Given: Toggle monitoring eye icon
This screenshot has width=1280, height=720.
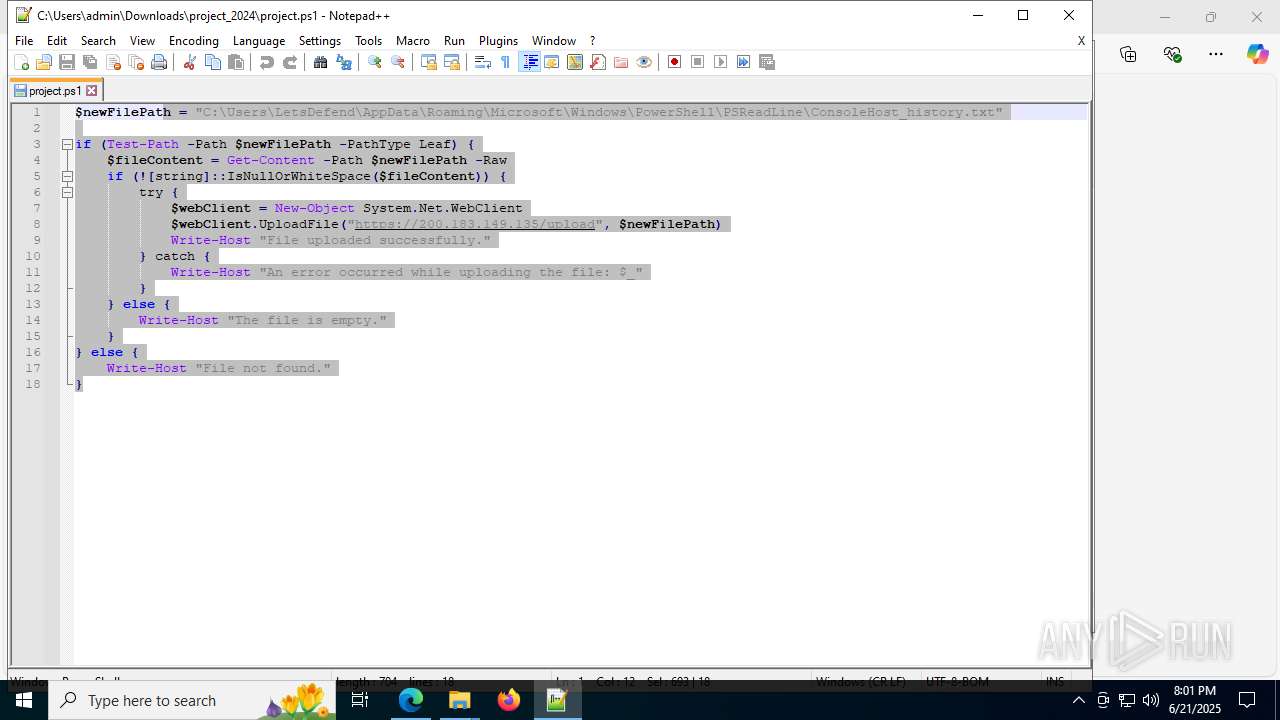Looking at the screenshot, I should click(644, 62).
